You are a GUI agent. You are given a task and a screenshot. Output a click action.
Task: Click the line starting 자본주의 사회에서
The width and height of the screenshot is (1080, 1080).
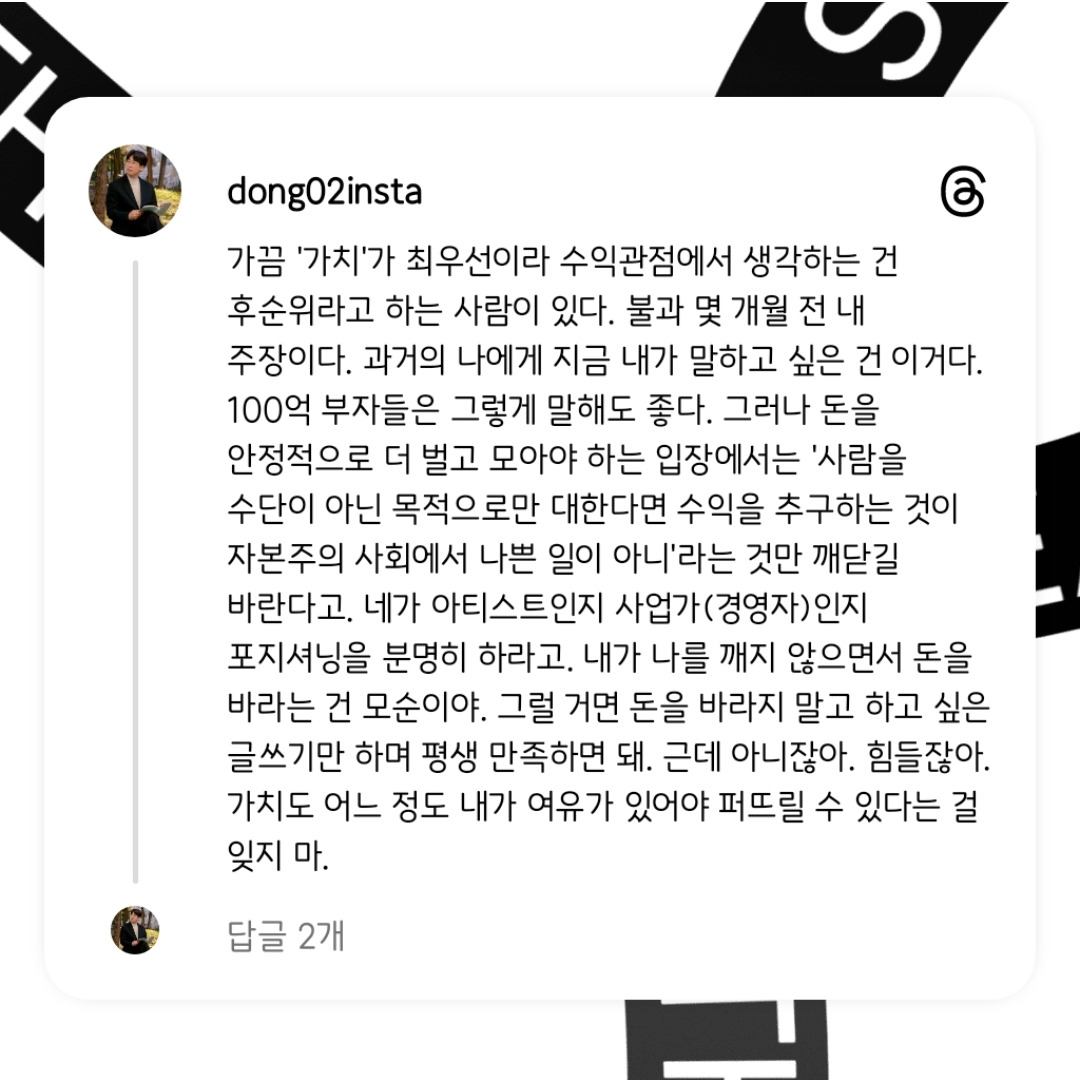pyautogui.click(x=563, y=558)
